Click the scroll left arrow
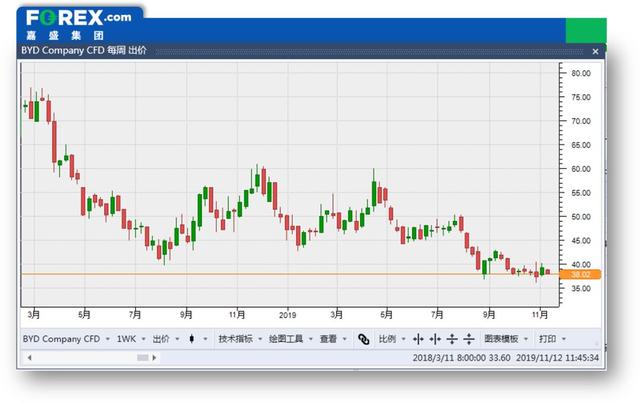Viewport: 640px width, 404px height. click(x=30, y=358)
